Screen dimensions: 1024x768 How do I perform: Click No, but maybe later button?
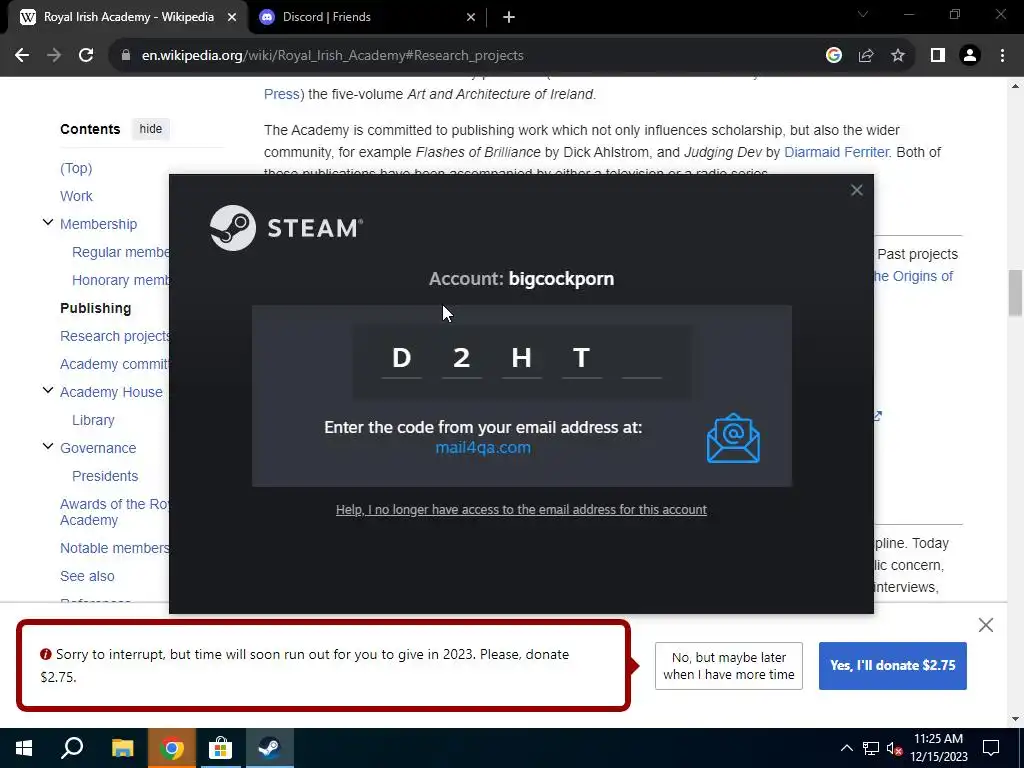(x=729, y=665)
